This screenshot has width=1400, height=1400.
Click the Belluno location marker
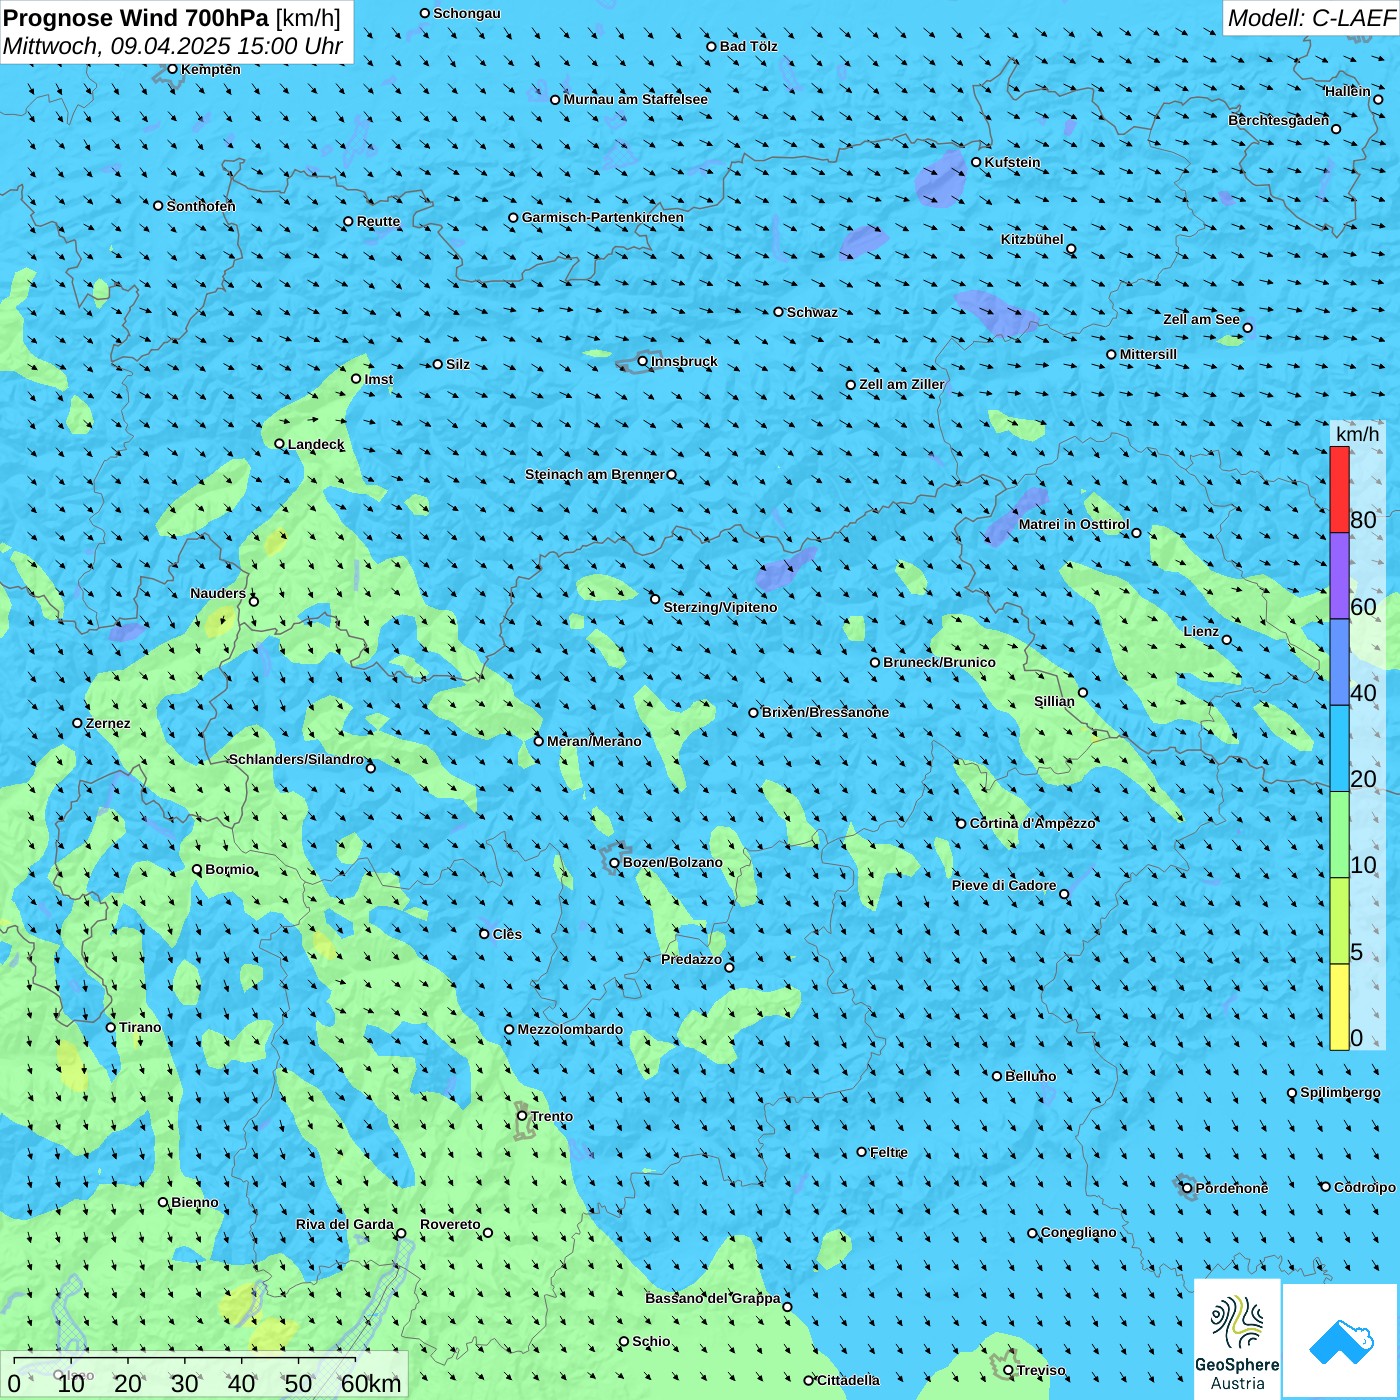coord(997,1076)
